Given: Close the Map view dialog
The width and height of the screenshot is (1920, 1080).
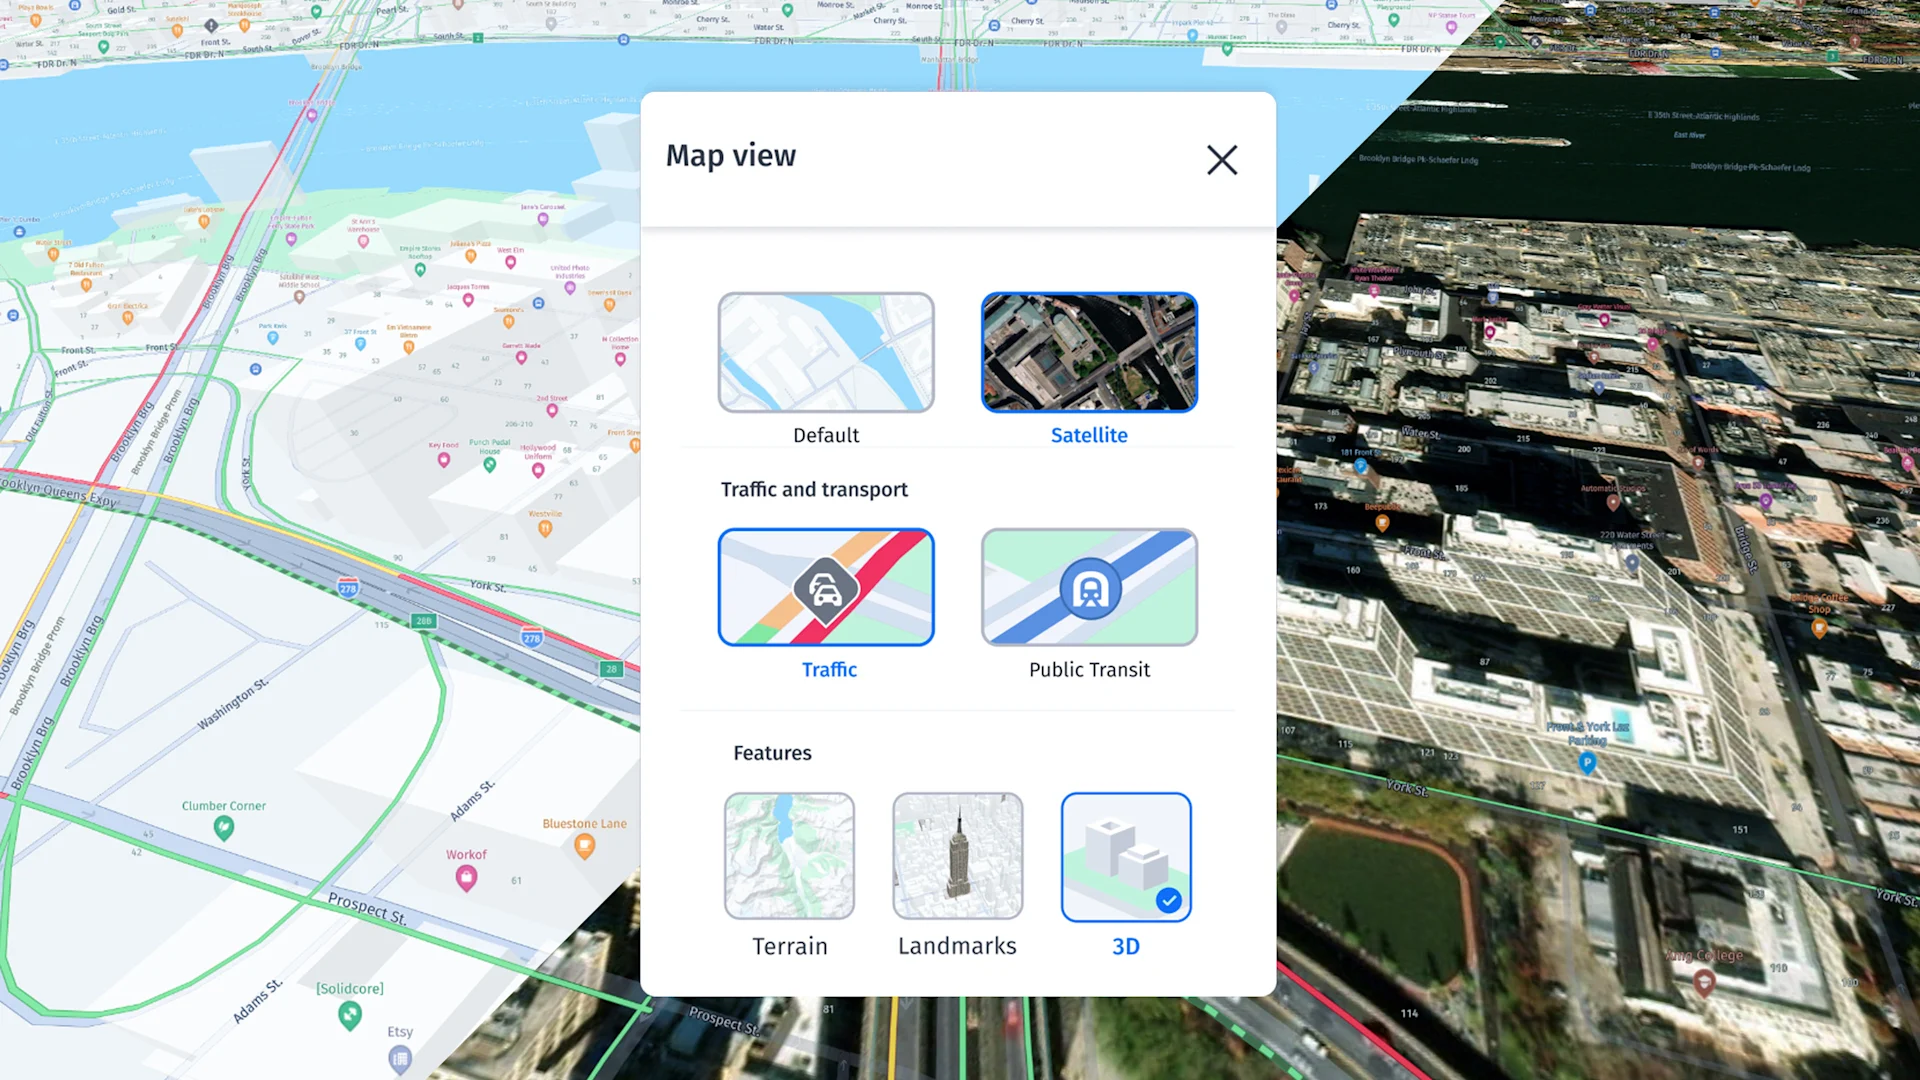Looking at the screenshot, I should coord(1222,160).
